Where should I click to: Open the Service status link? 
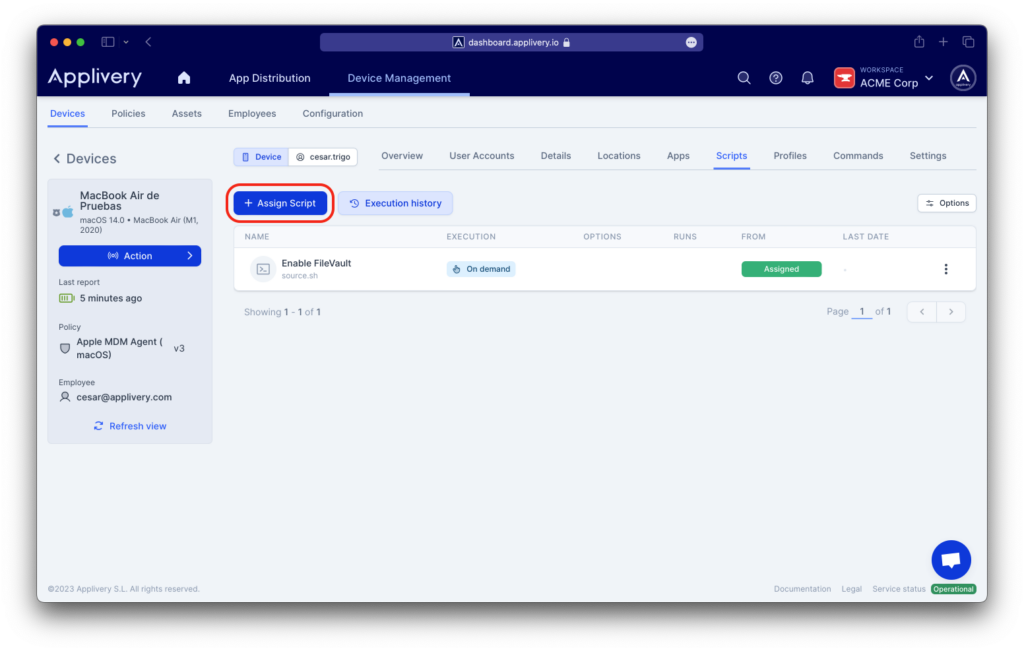899,589
